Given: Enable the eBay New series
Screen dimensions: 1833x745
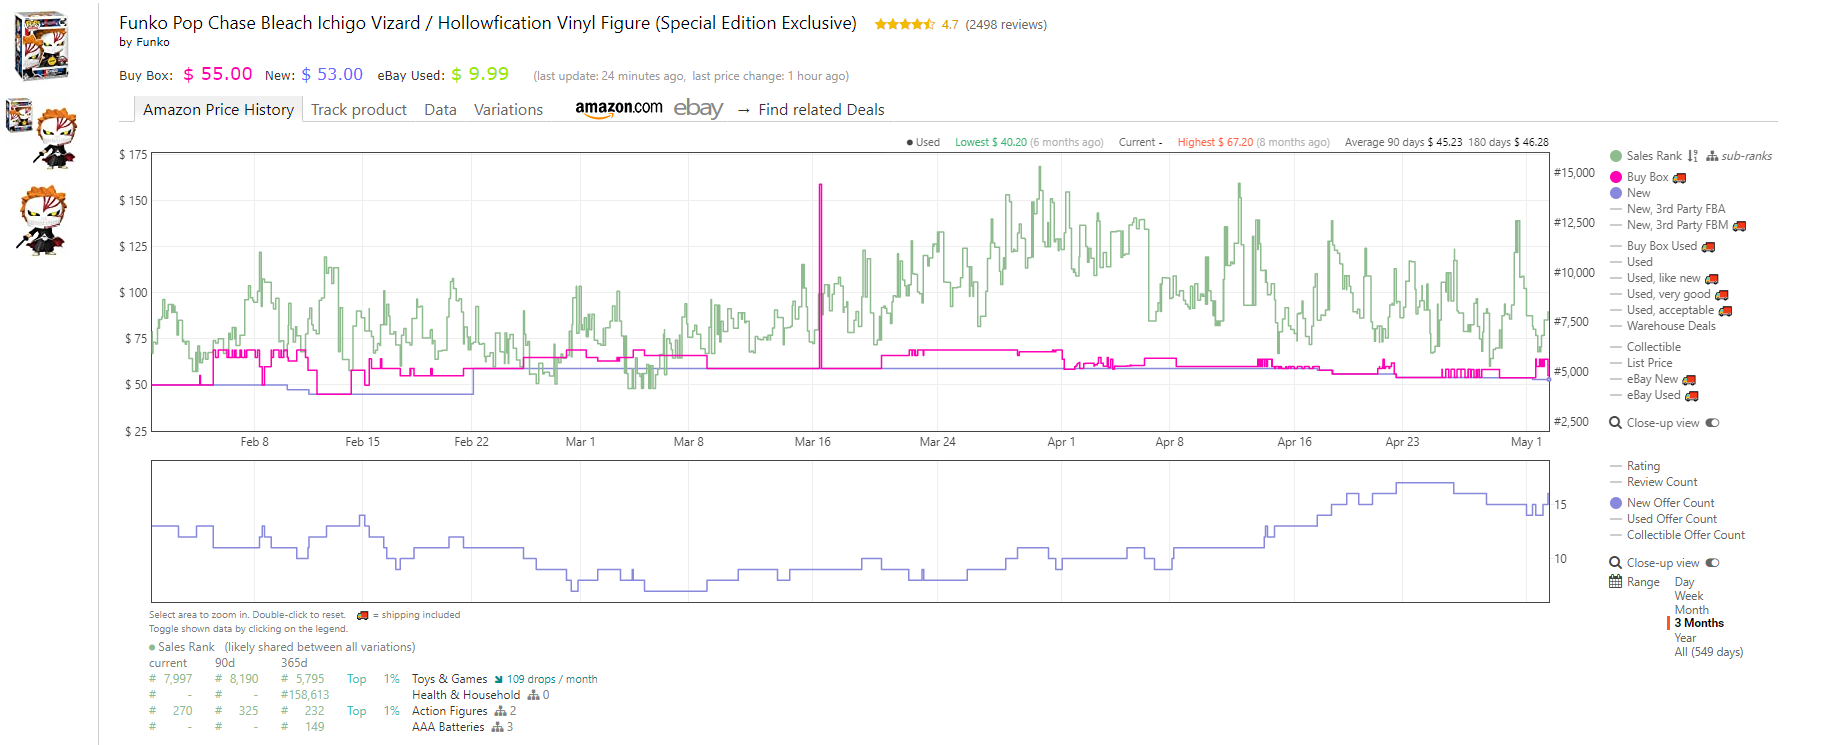Looking at the screenshot, I should pyautogui.click(x=1653, y=379).
